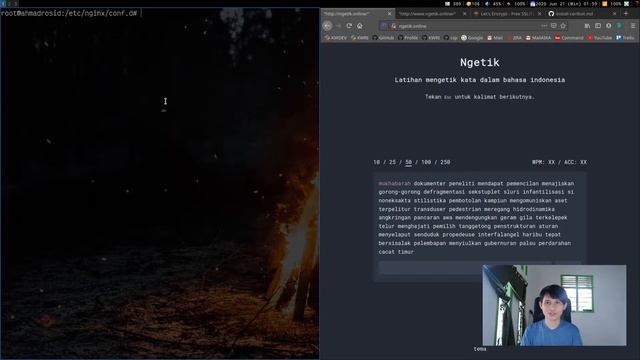Click the typing input field below the words
640x360 pixels.
click(465, 268)
